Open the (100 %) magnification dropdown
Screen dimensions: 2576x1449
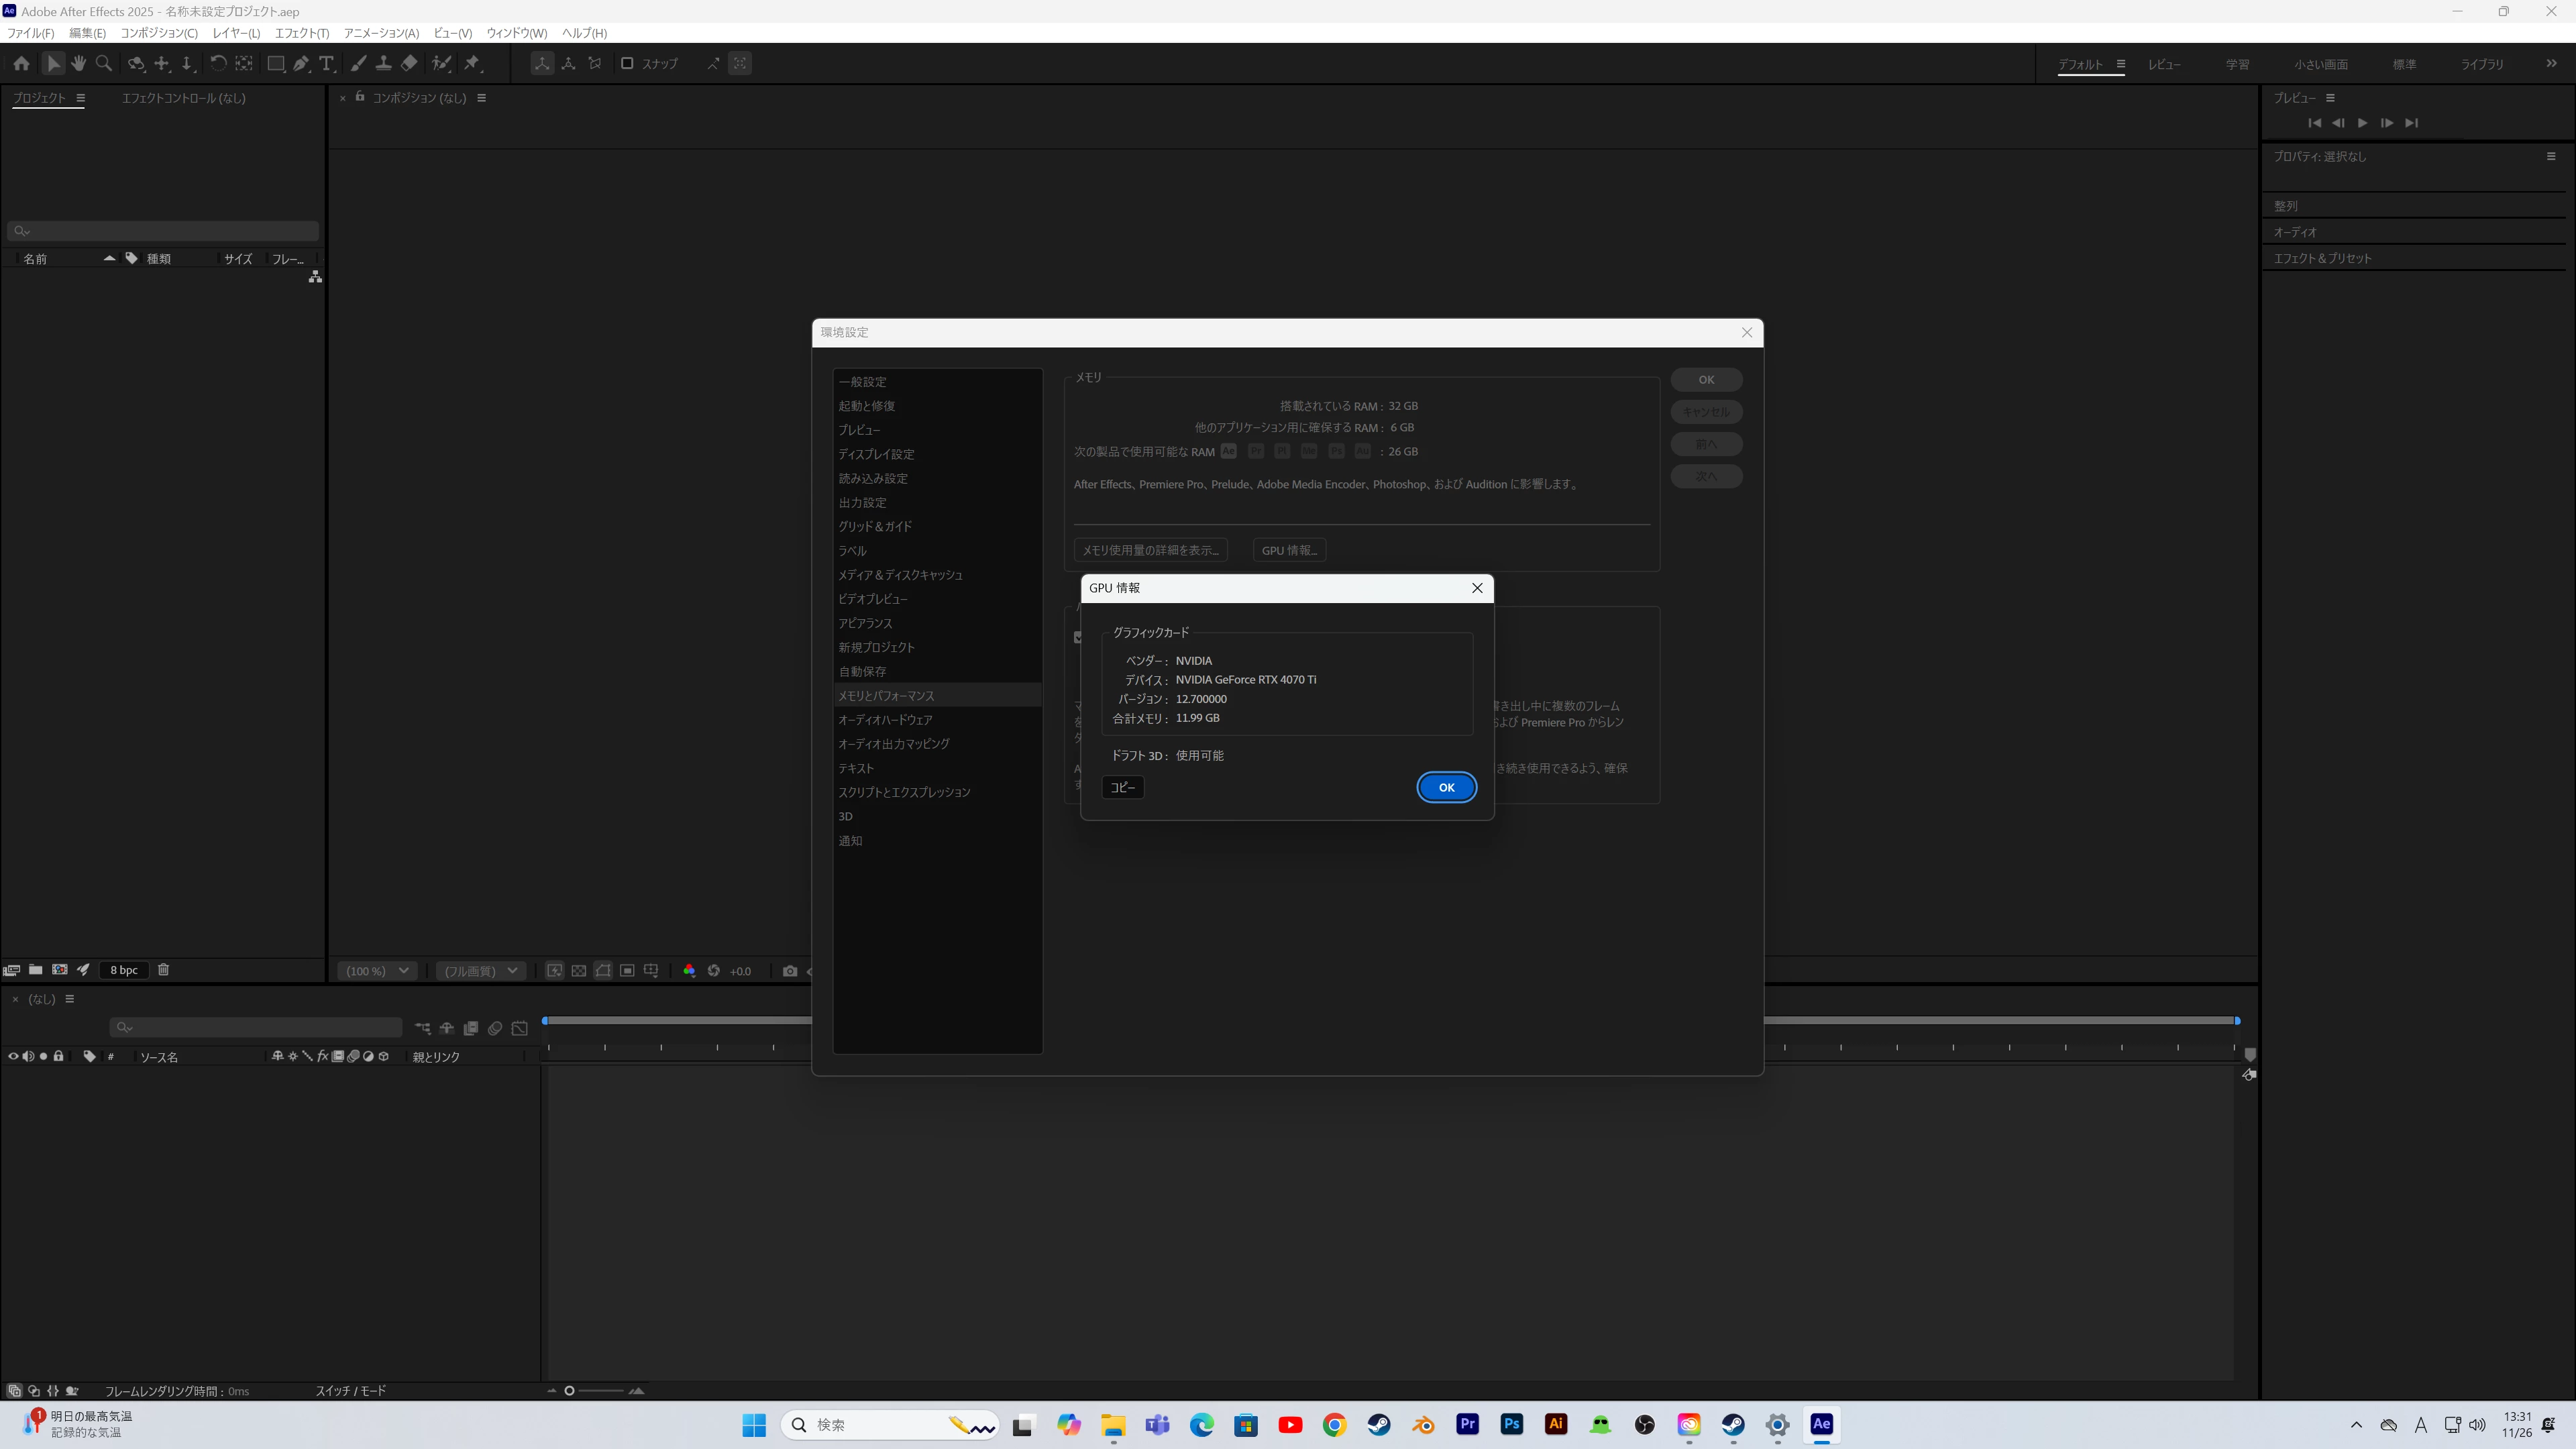tap(377, 971)
